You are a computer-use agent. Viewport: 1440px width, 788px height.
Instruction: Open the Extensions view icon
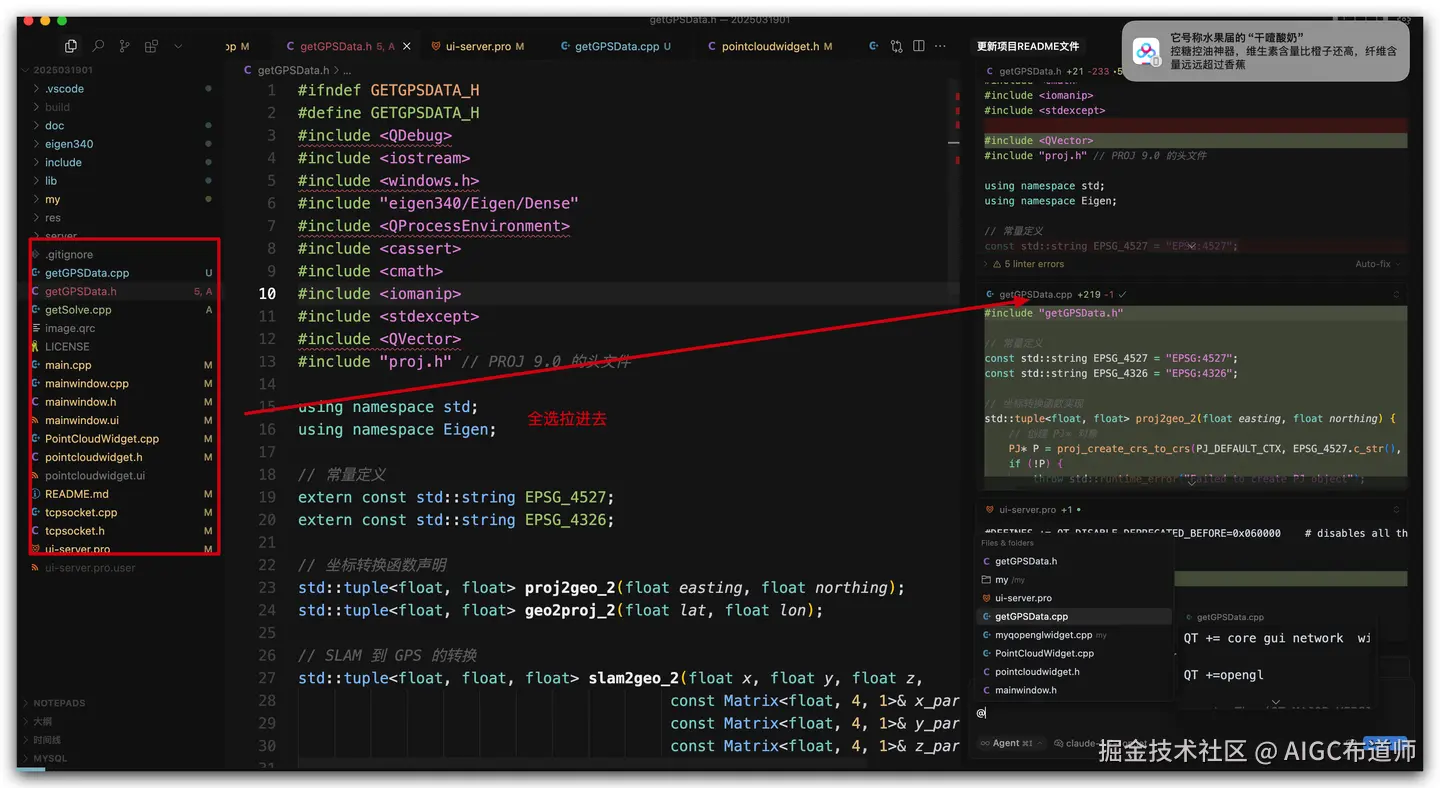point(152,46)
